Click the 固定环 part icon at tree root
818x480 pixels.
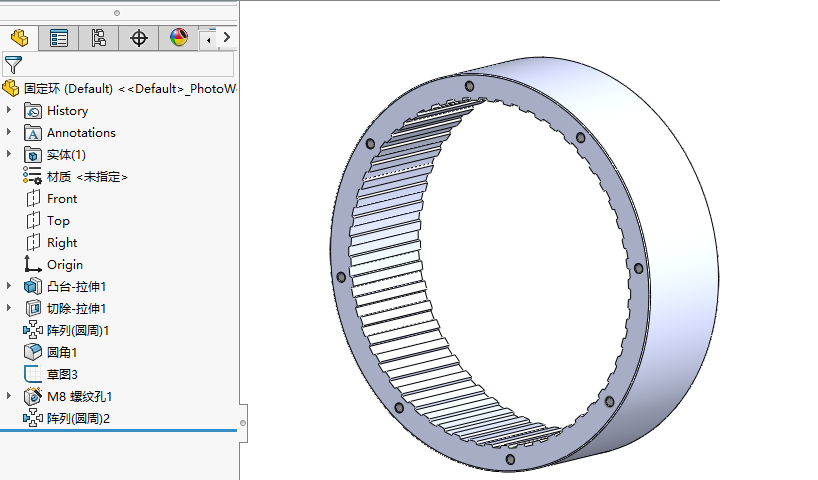point(10,88)
